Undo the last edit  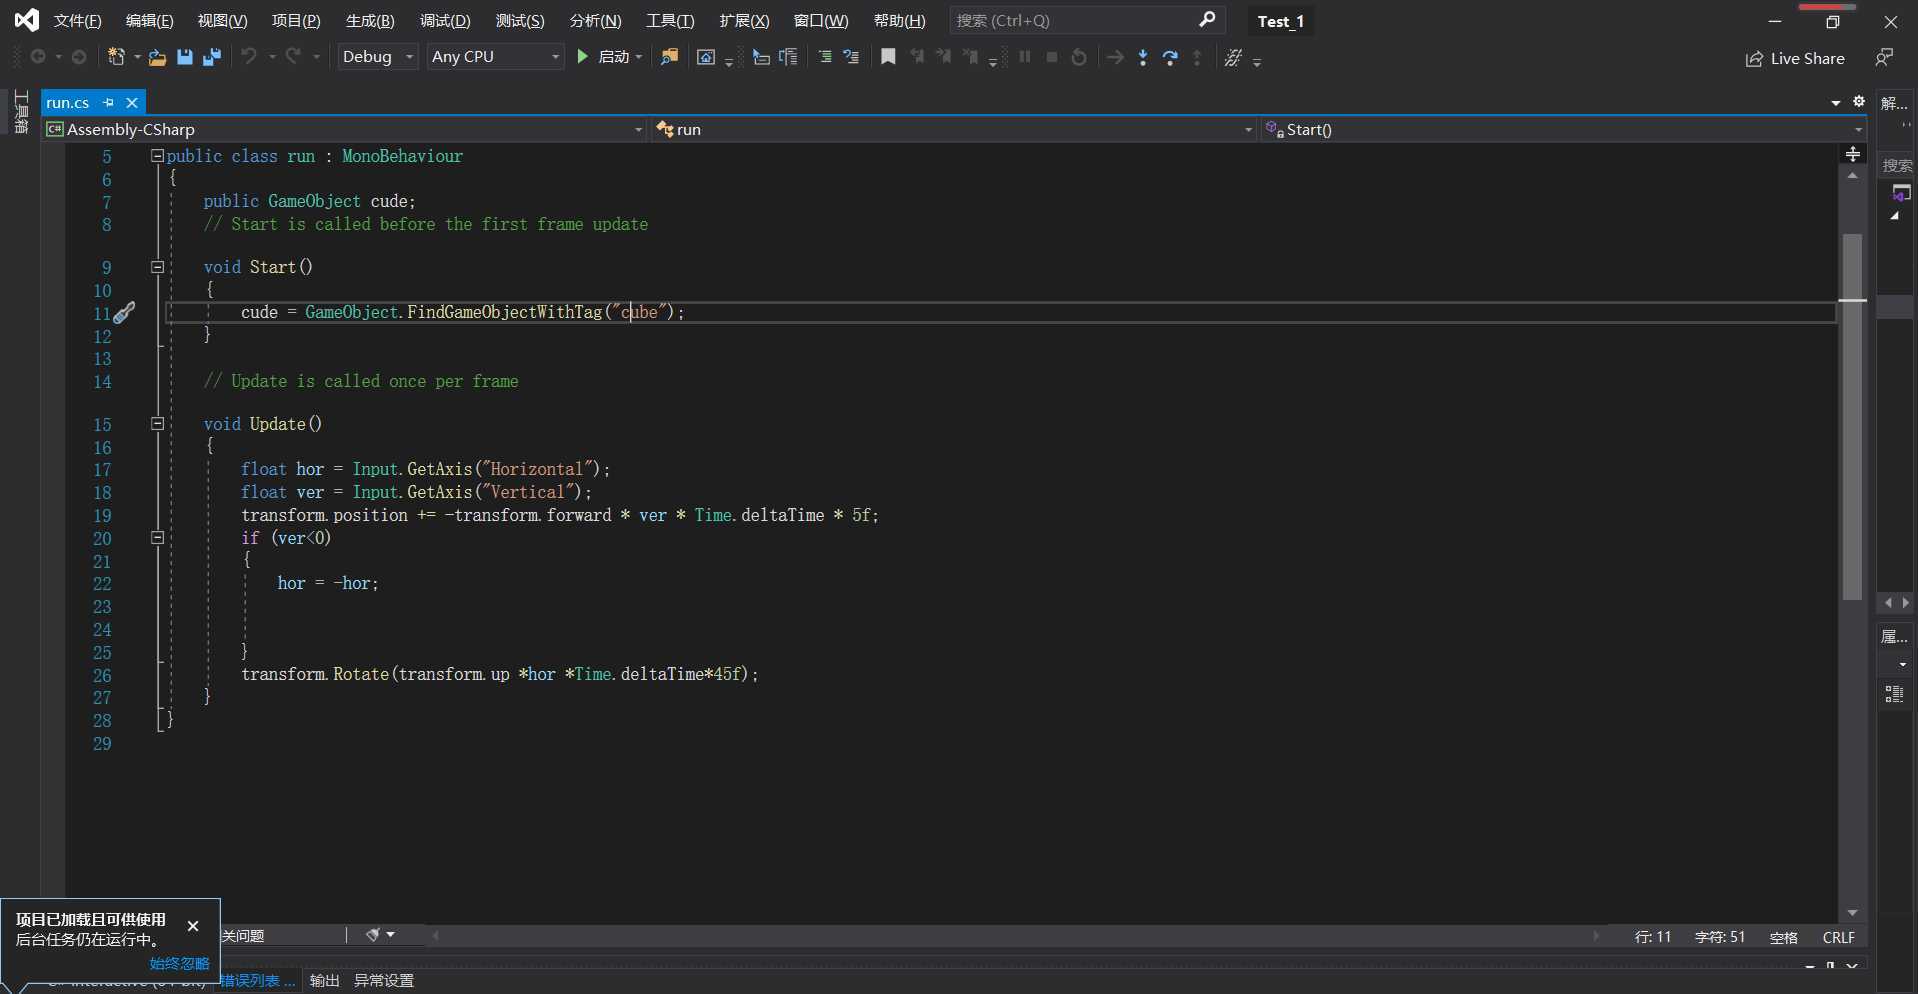tap(249, 57)
